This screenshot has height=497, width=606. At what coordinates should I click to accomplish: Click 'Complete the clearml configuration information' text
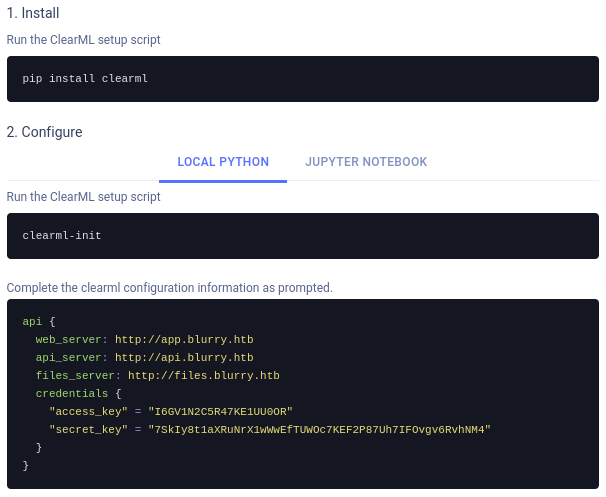click(170, 288)
